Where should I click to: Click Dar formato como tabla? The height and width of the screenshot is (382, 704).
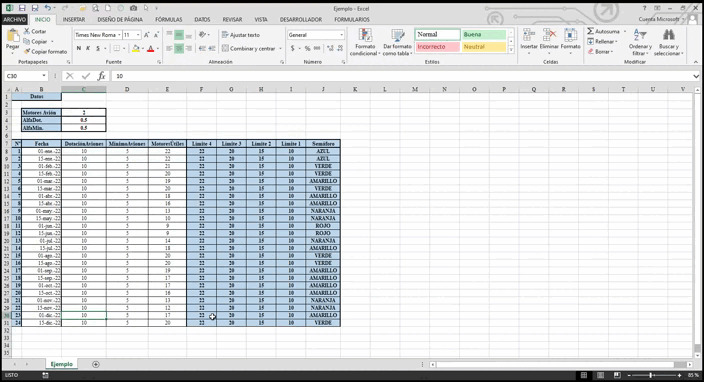point(397,42)
